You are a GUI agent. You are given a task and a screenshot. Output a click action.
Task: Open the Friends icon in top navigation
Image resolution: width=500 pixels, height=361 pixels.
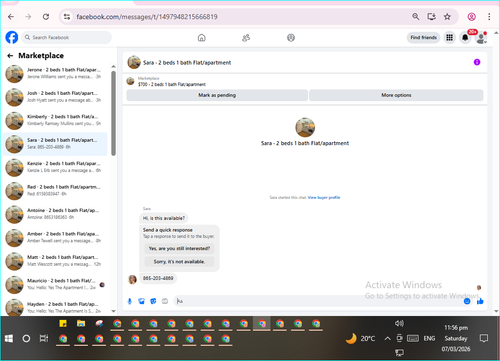(x=246, y=38)
